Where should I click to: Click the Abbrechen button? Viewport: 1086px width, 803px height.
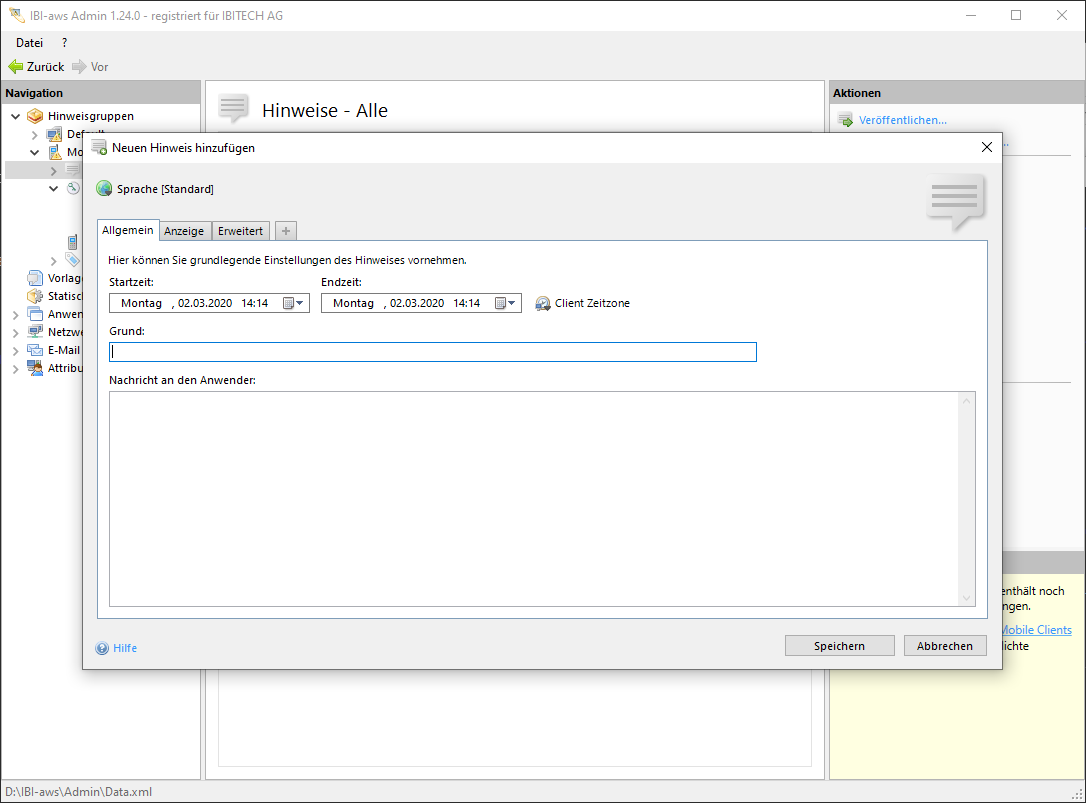click(x=944, y=646)
